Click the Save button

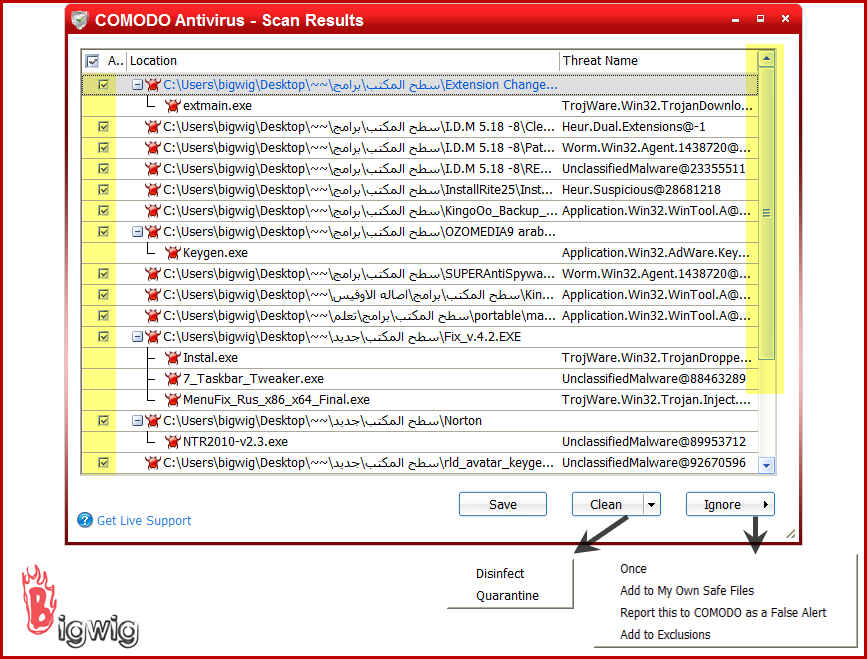502,505
